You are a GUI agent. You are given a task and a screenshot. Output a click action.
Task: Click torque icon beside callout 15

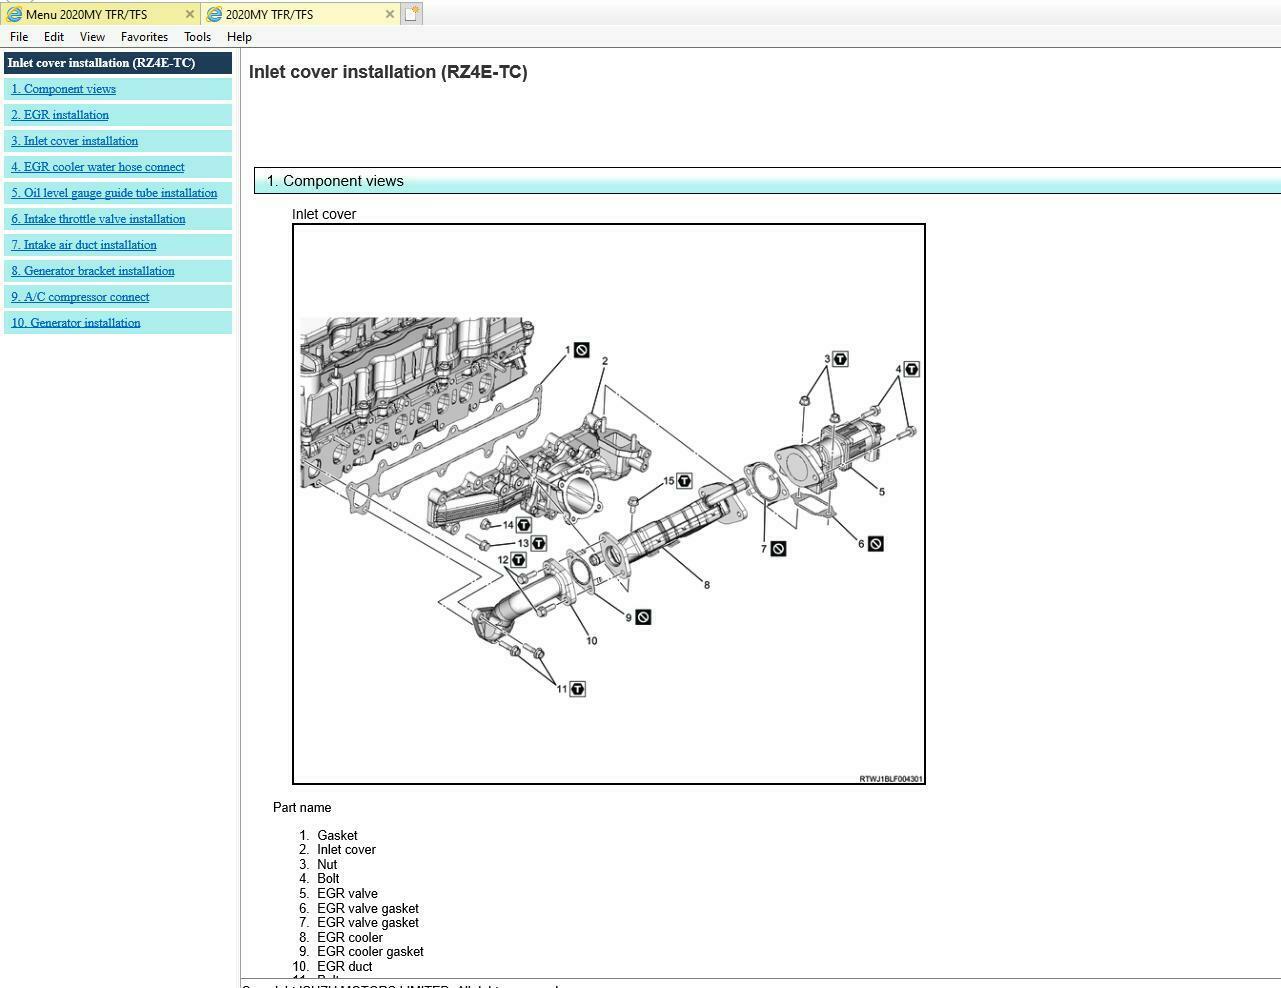684,481
